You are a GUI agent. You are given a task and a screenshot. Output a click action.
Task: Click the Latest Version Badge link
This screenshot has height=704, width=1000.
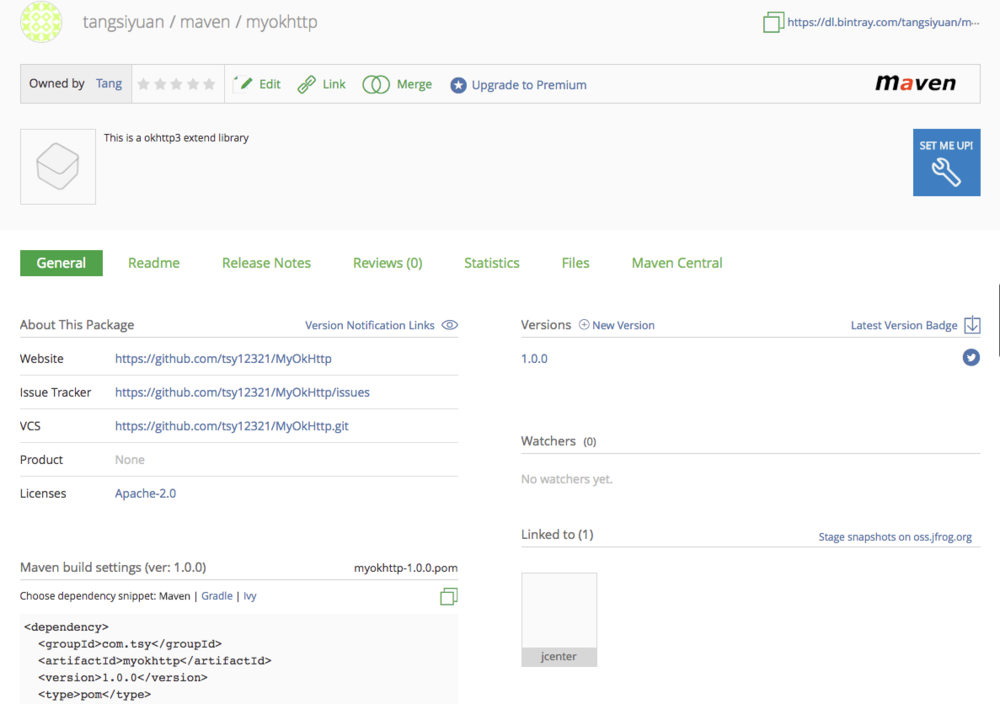904,325
